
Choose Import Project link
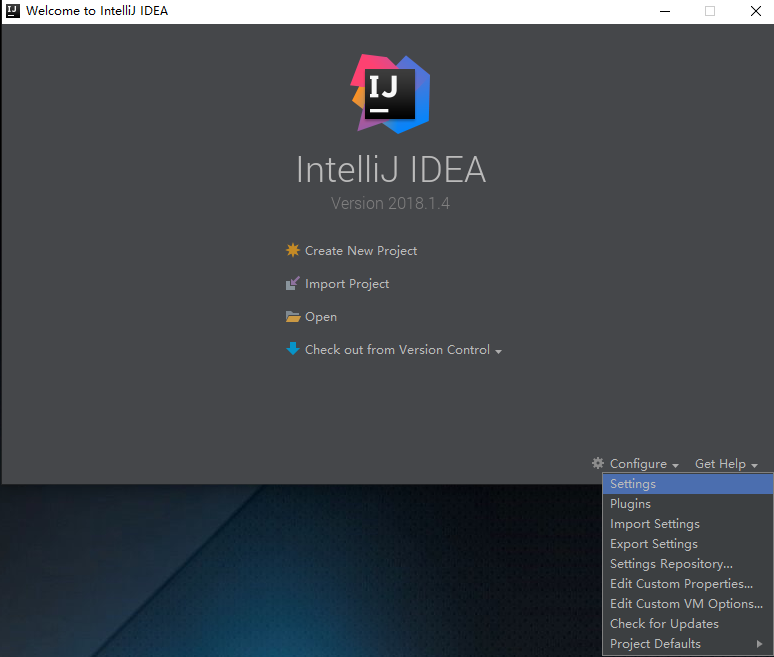pos(347,284)
